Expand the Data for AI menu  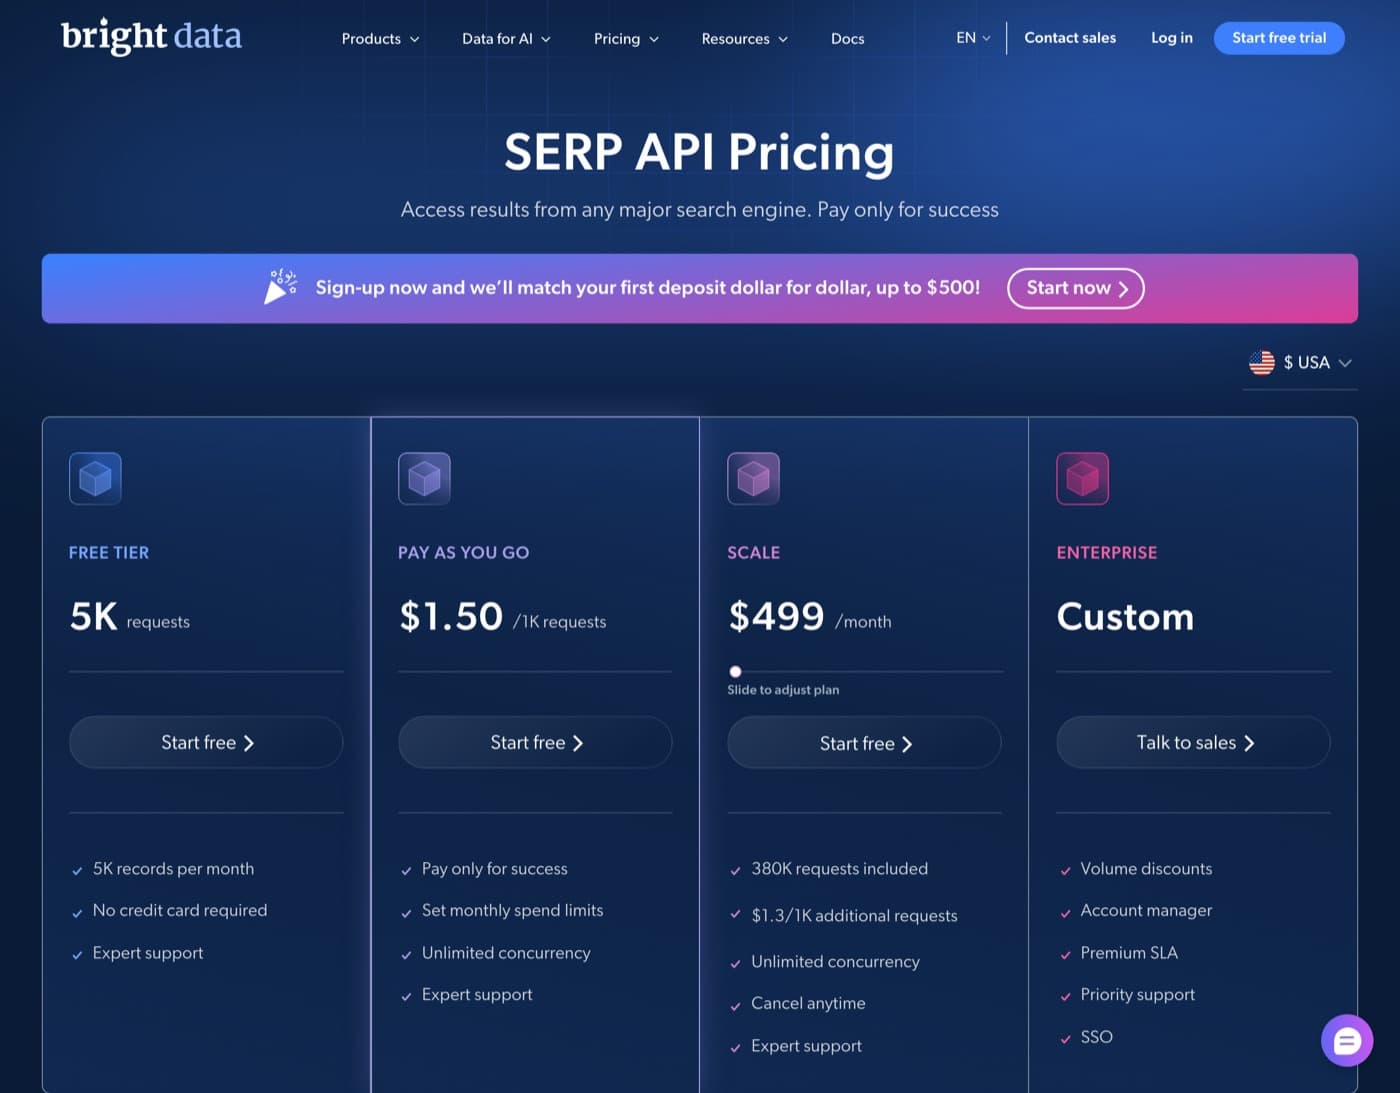click(506, 39)
